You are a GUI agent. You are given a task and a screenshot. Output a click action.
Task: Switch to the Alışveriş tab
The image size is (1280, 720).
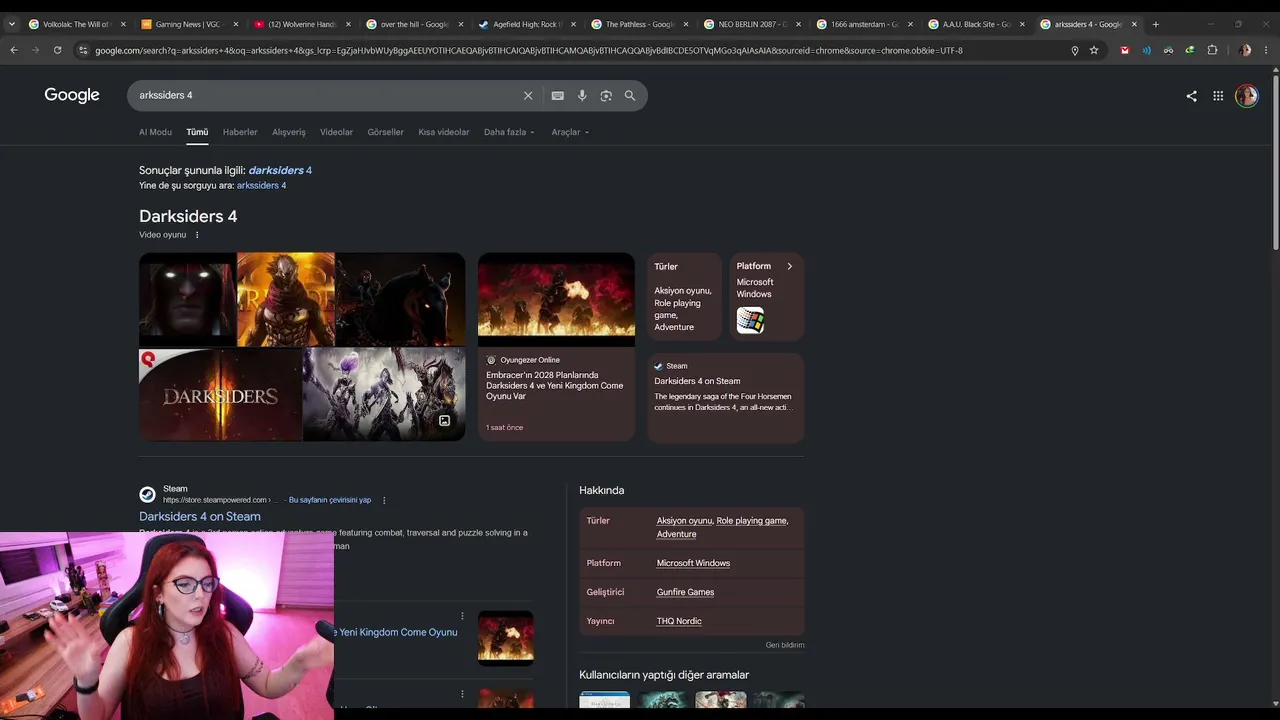(289, 132)
